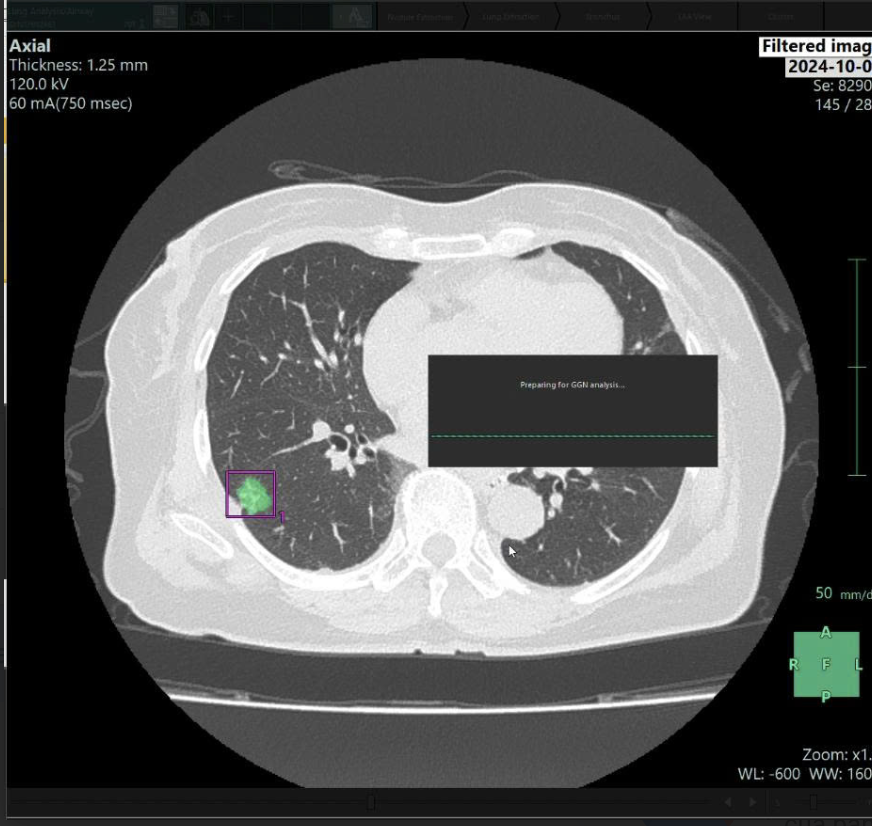Click the GGN analysis progress bar

click(x=572, y=436)
